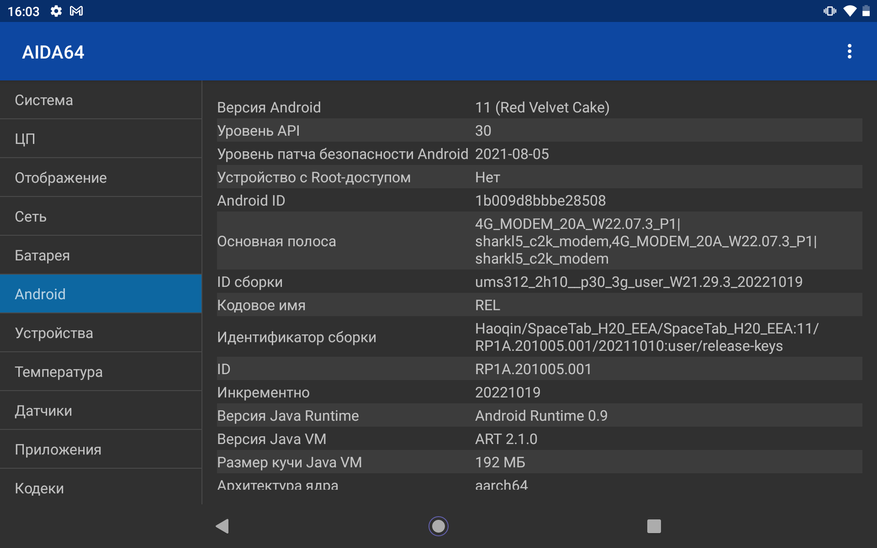This screenshot has height=548, width=877.
Task: View the Датчики sensors list
Action: [x=100, y=411]
